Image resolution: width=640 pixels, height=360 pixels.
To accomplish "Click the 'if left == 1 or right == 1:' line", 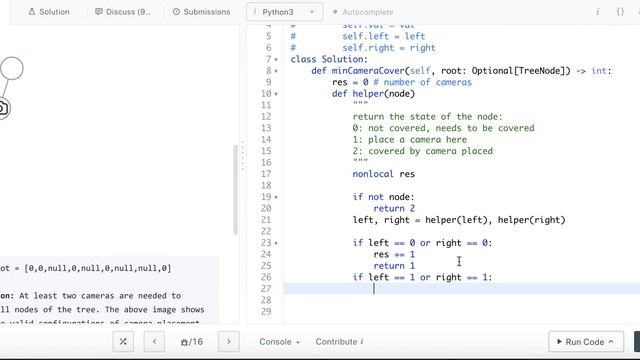I will tap(422, 277).
